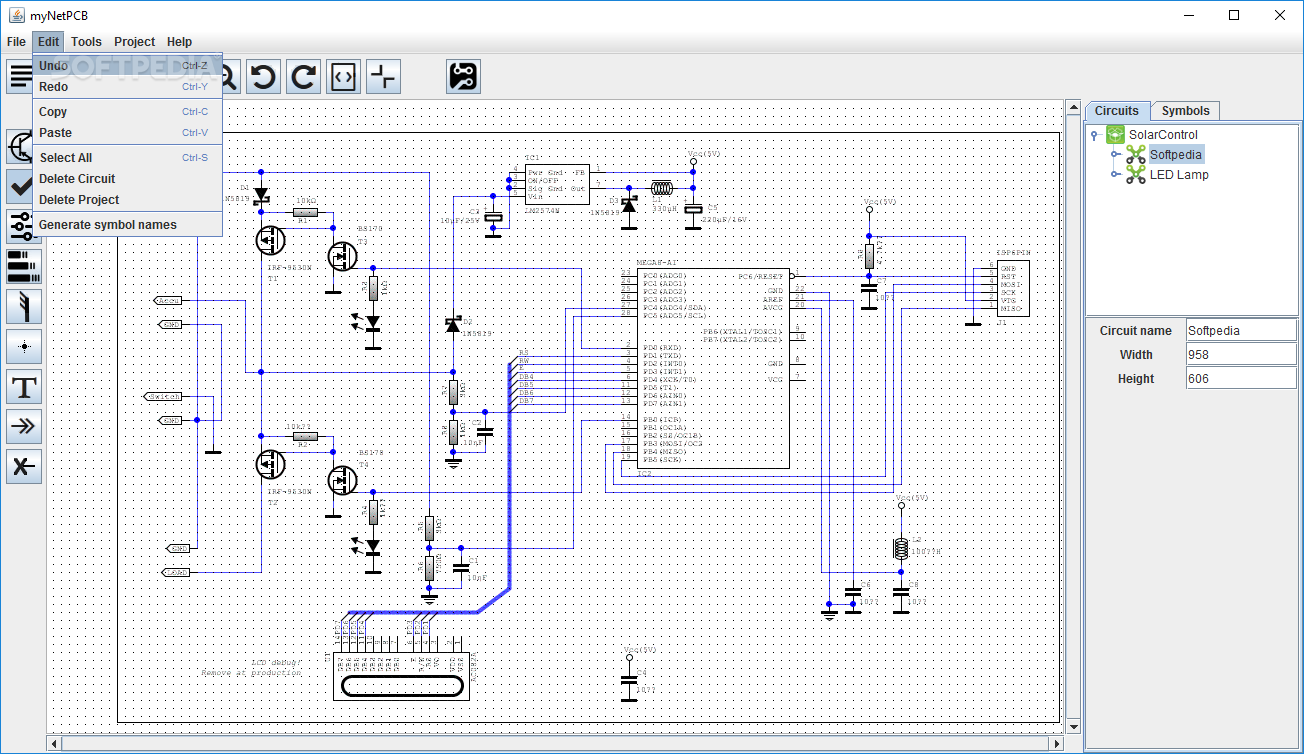Select the text T tool

tap(24, 387)
